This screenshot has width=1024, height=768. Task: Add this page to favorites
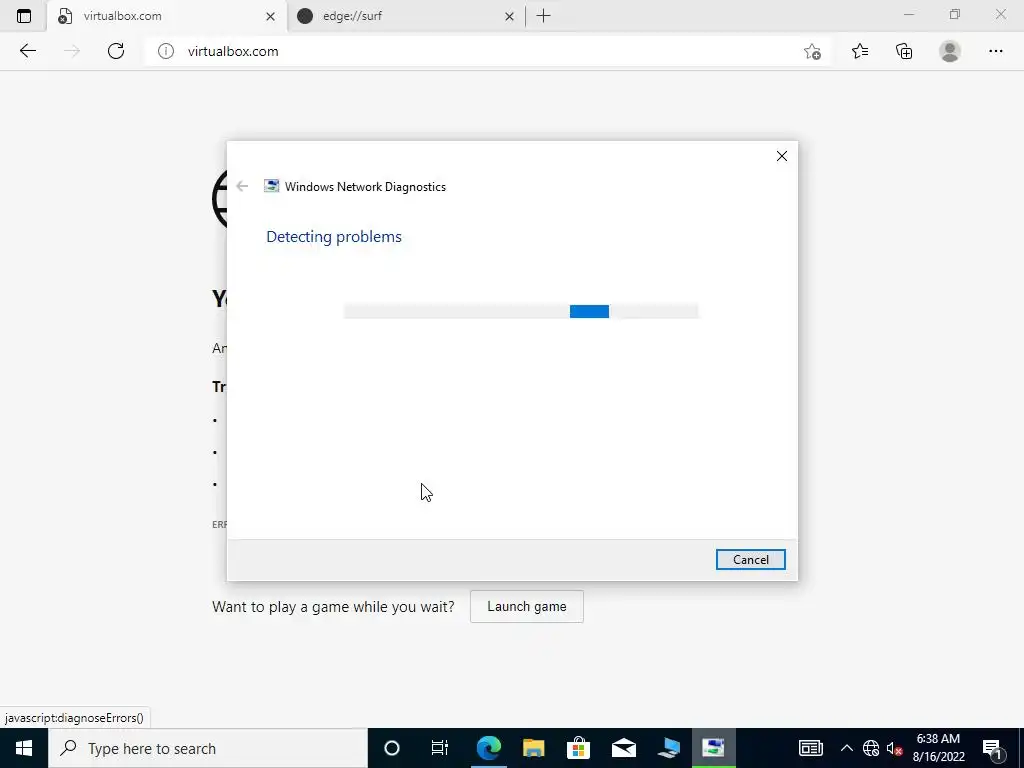pyautogui.click(x=812, y=52)
